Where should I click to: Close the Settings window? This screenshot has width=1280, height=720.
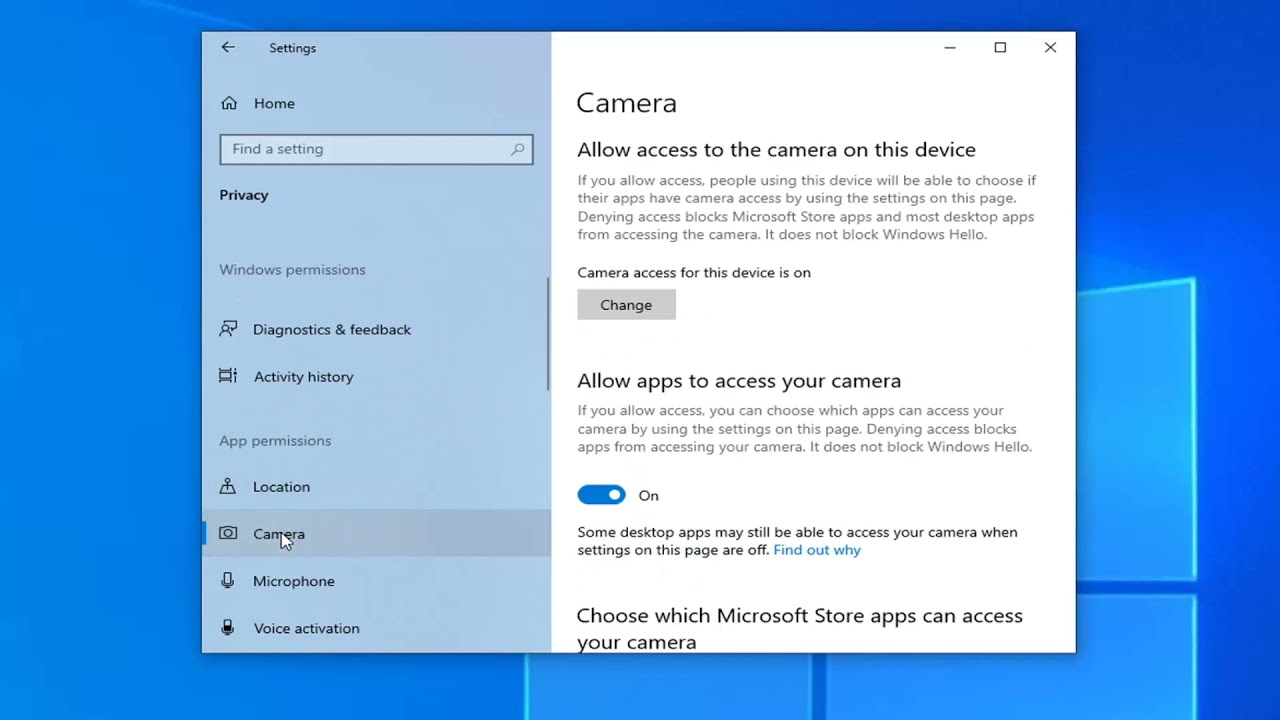pyautogui.click(x=1050, y=47)
